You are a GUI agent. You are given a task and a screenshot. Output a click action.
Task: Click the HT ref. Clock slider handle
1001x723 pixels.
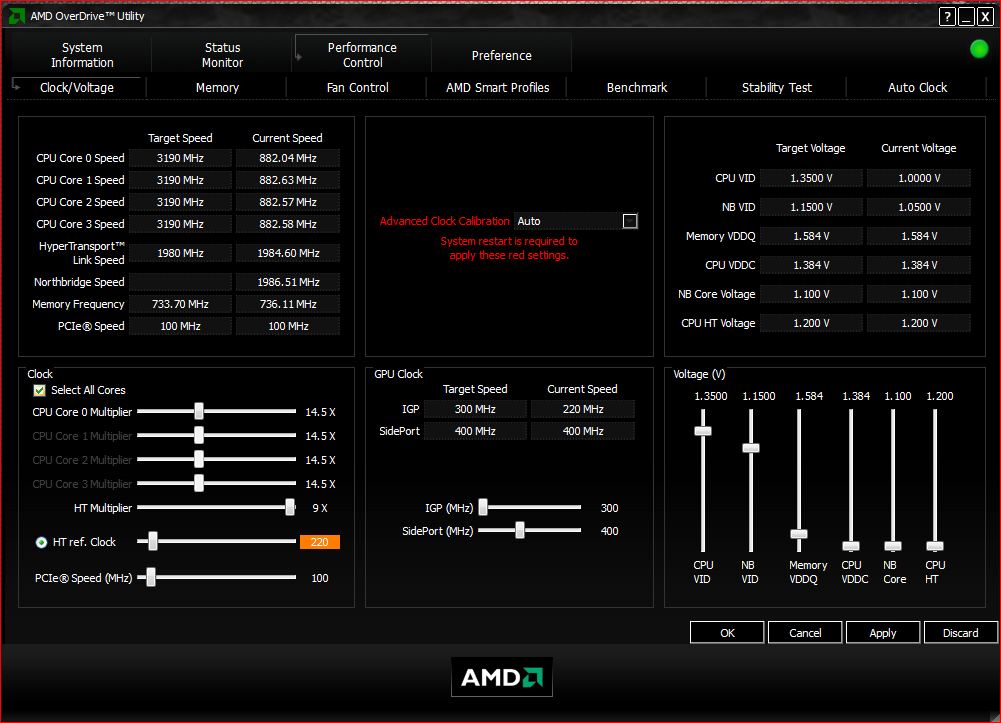153,541
